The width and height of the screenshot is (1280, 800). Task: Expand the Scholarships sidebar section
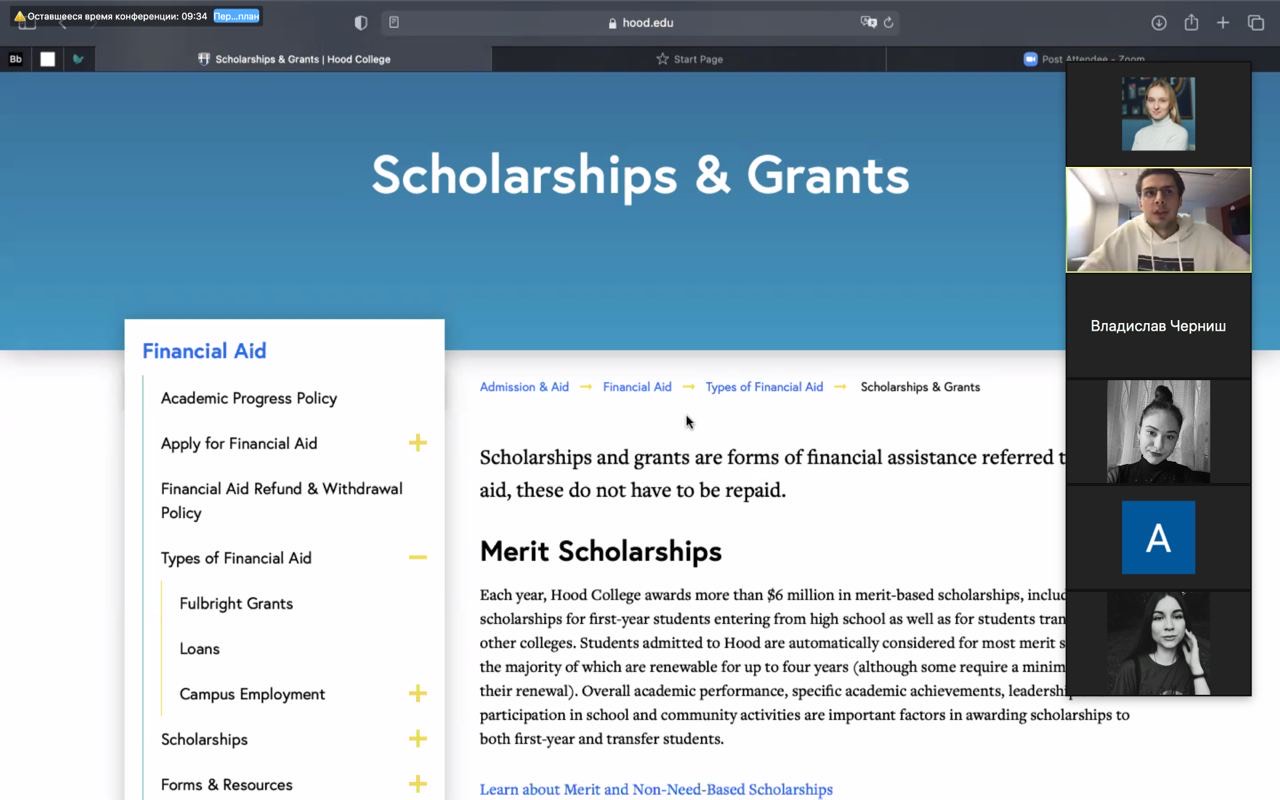[x=418, y=739]
